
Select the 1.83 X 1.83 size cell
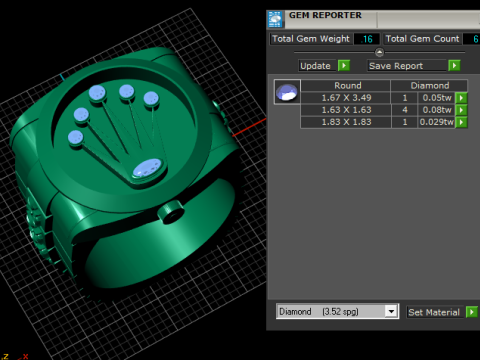click(346, 122)
